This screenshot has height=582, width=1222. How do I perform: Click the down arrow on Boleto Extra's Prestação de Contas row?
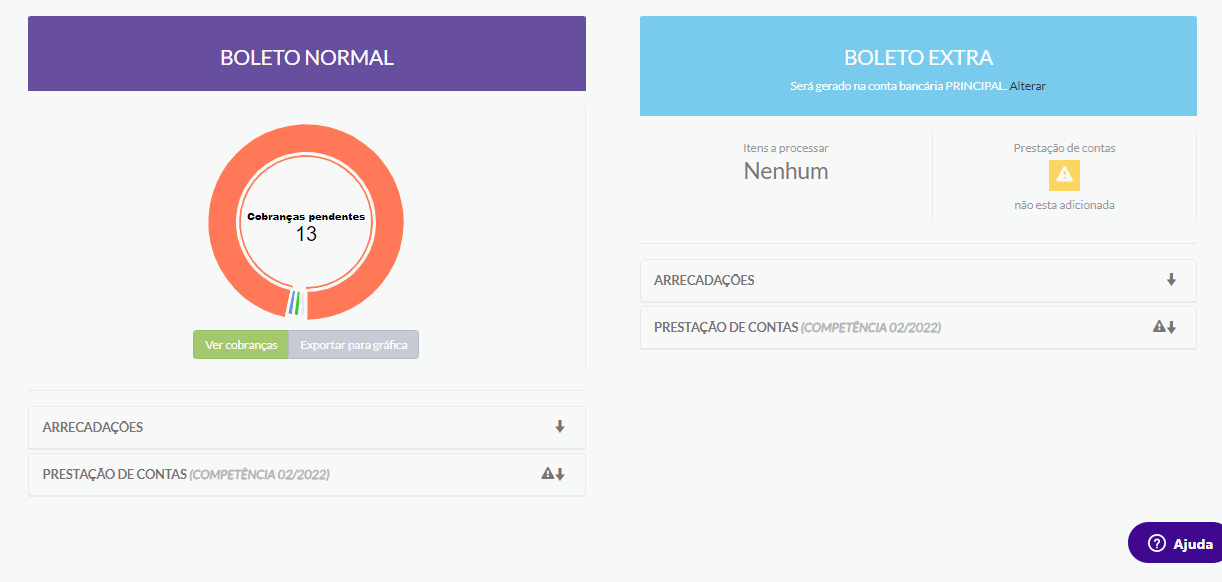(x=1171, y=327)
